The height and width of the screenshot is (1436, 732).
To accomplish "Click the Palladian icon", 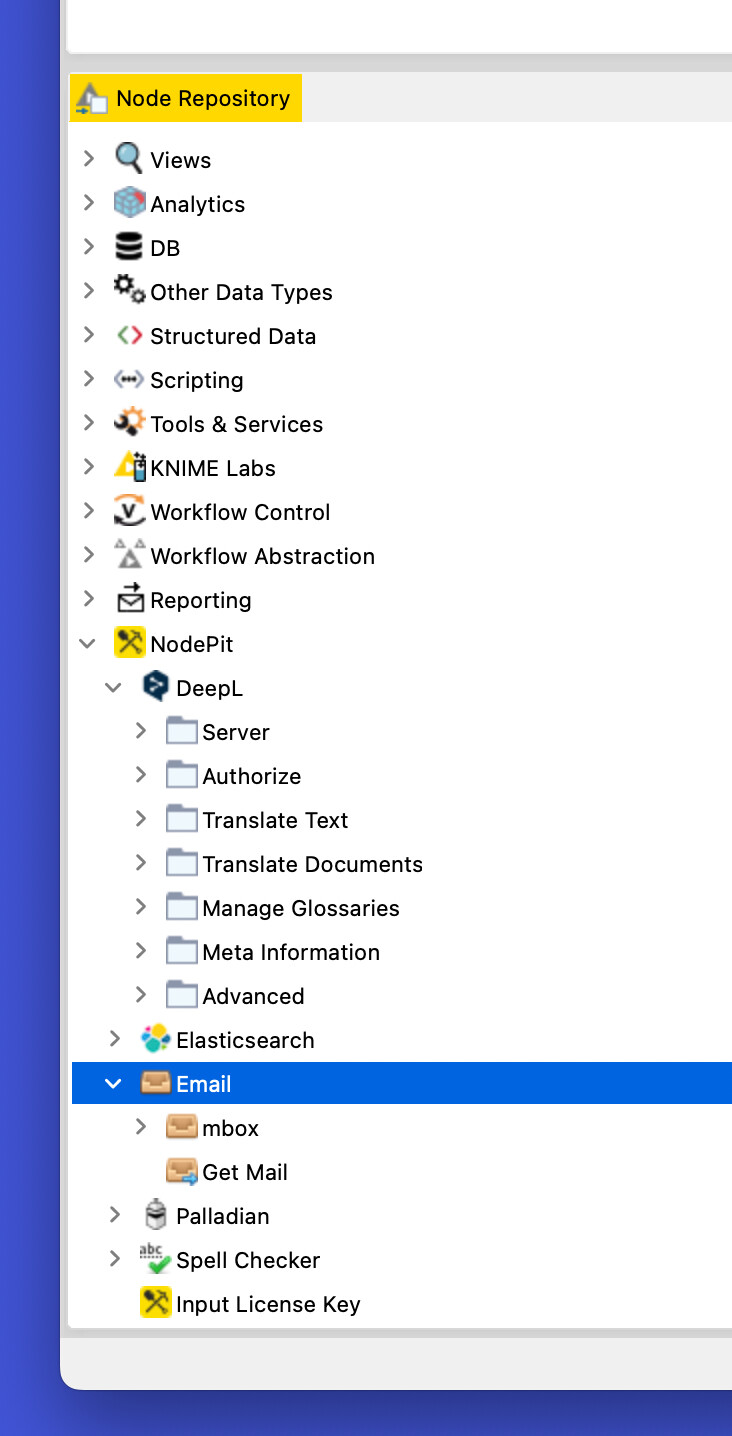I will [155, 1214].
